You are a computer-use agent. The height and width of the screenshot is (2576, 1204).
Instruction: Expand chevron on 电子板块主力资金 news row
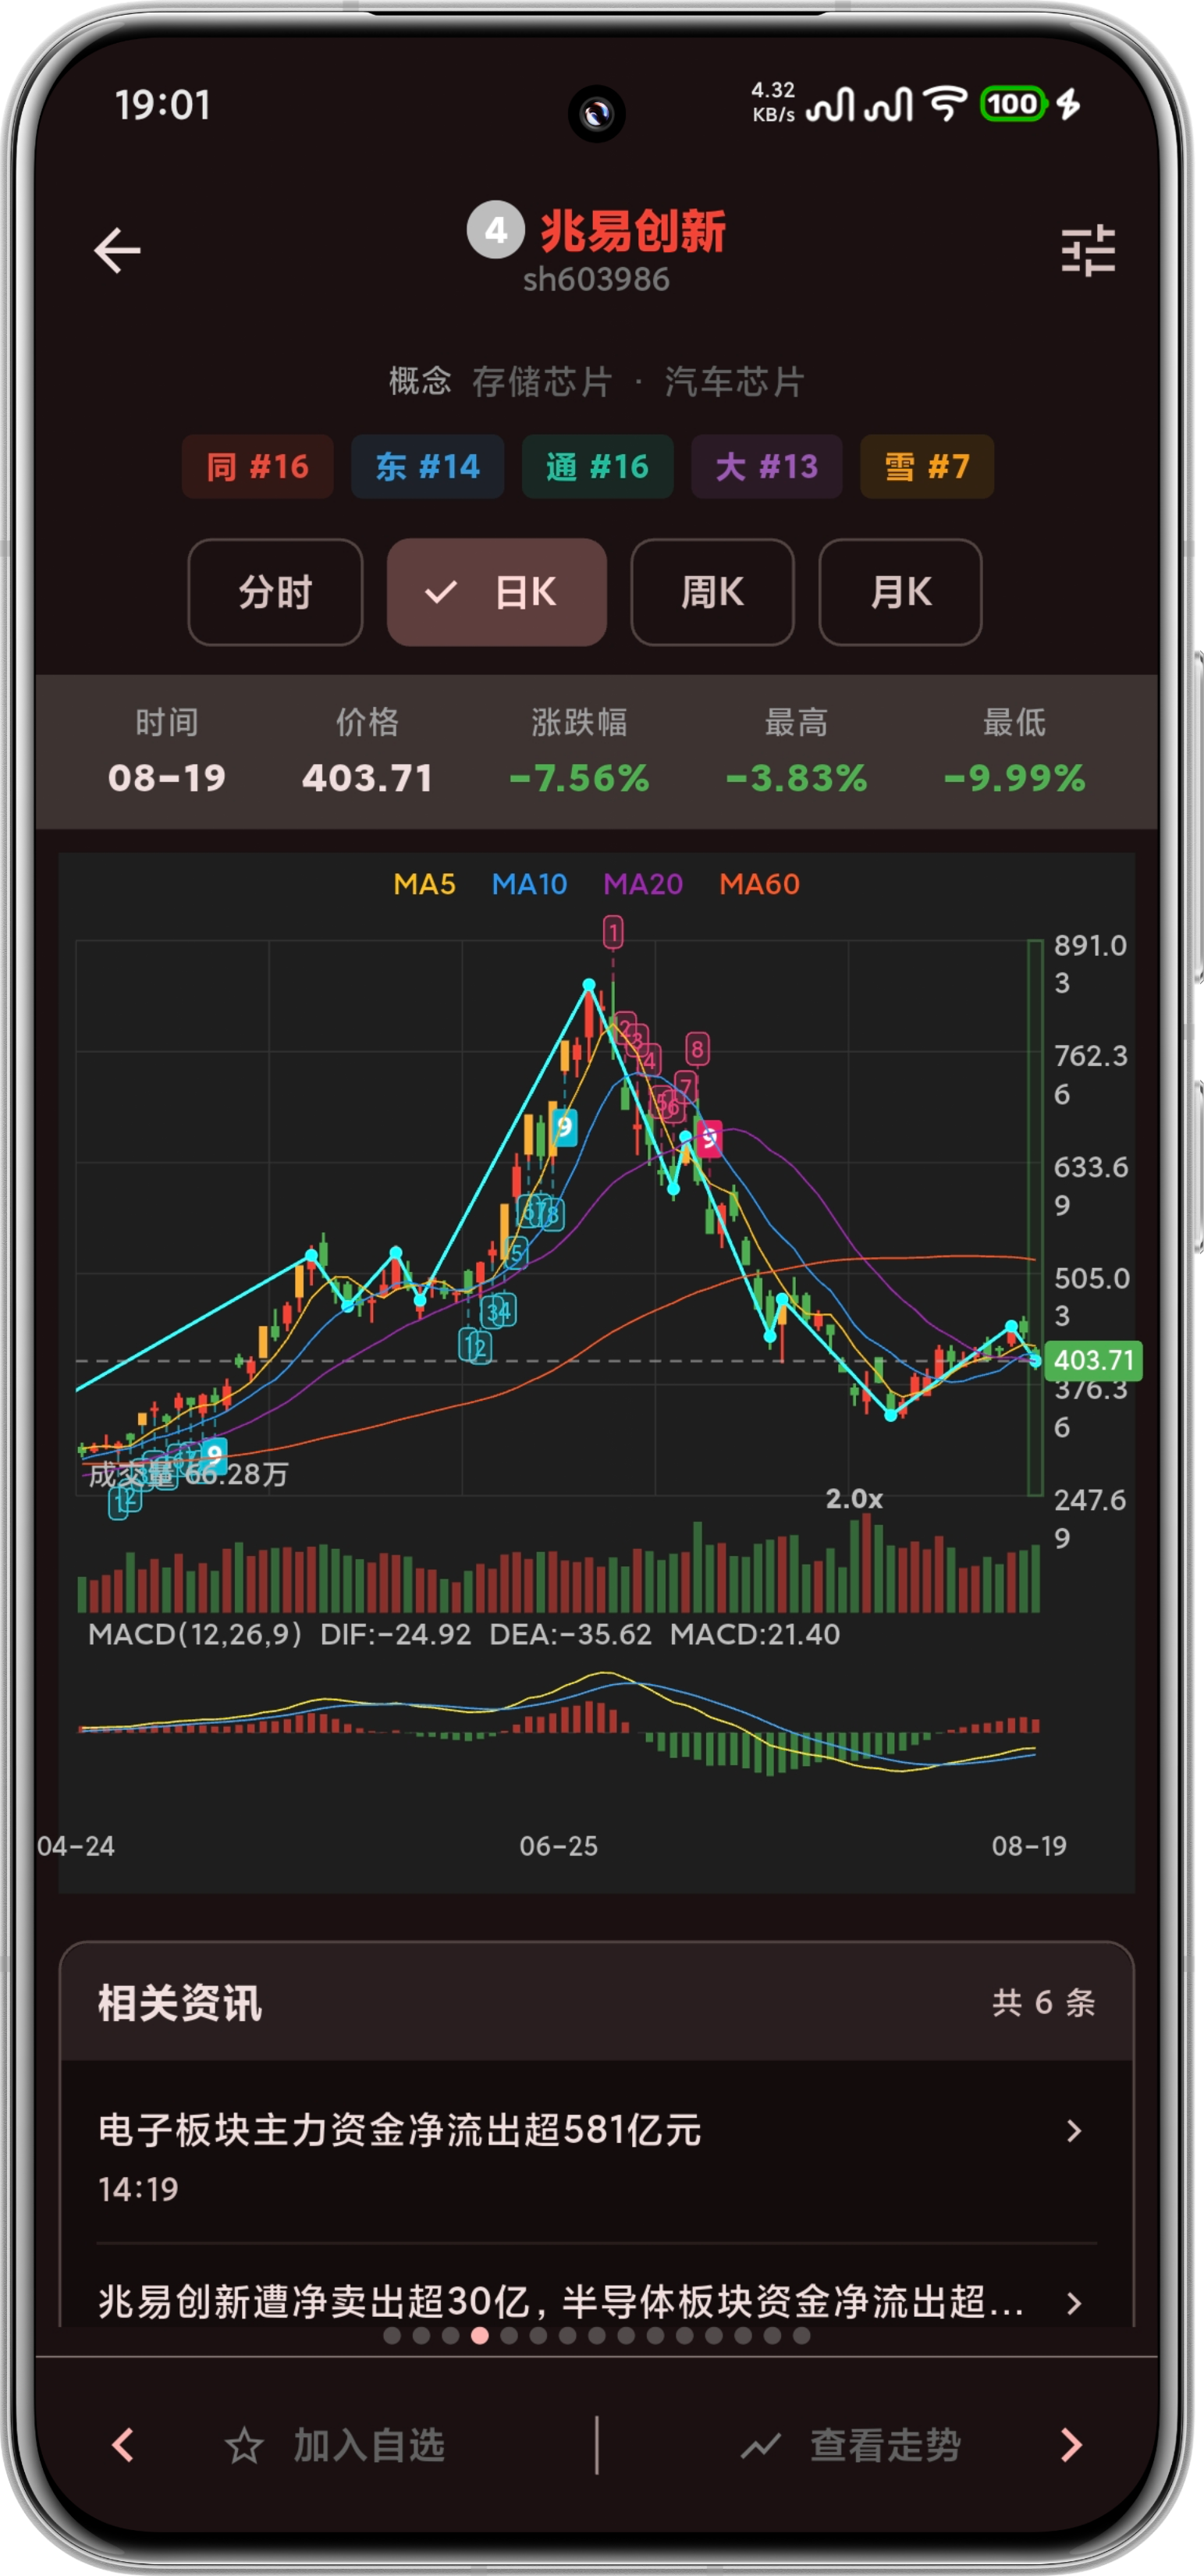point(1074,2131)
